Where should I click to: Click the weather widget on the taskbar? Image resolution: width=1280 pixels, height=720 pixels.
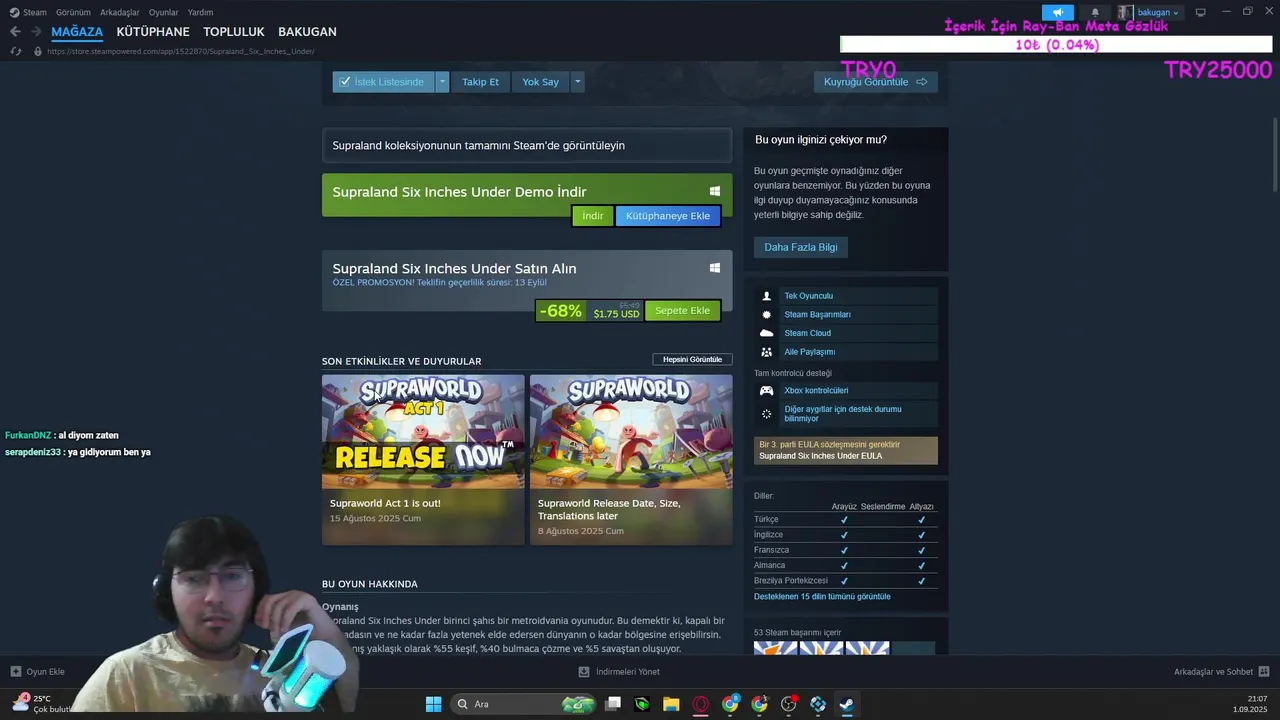tap(42, 704)
